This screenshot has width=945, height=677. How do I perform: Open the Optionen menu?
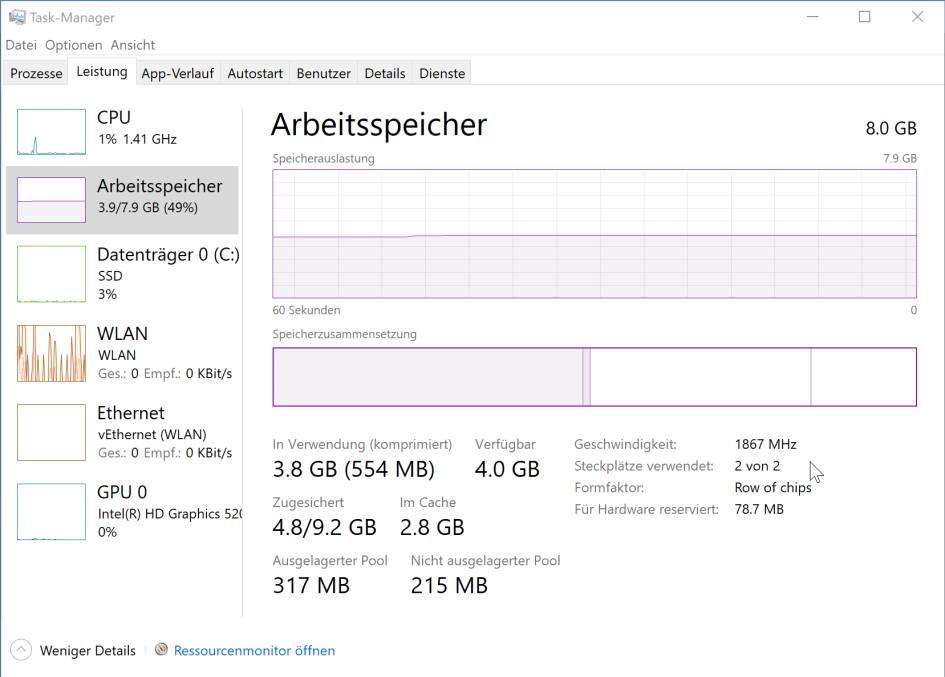click(x=73, y=45)
